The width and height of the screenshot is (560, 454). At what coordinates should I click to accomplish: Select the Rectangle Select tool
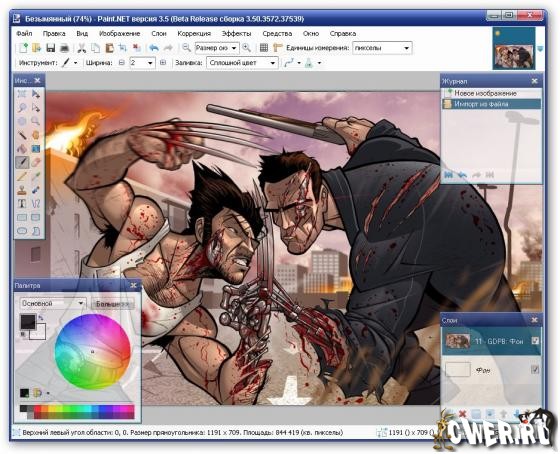(x=22, y=94)
